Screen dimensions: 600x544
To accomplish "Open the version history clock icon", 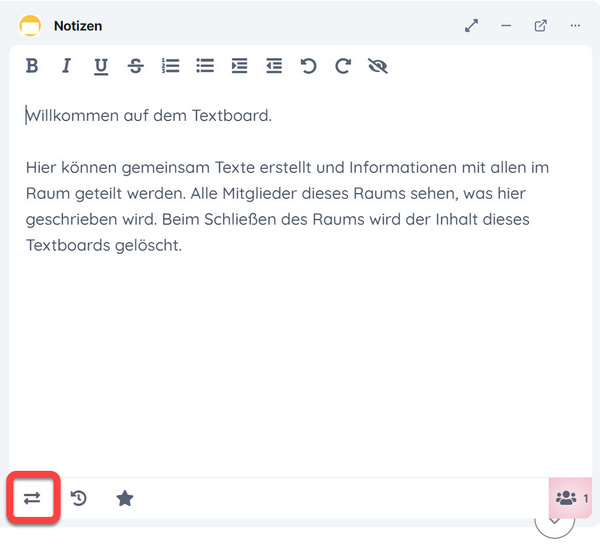I will 79,498.
